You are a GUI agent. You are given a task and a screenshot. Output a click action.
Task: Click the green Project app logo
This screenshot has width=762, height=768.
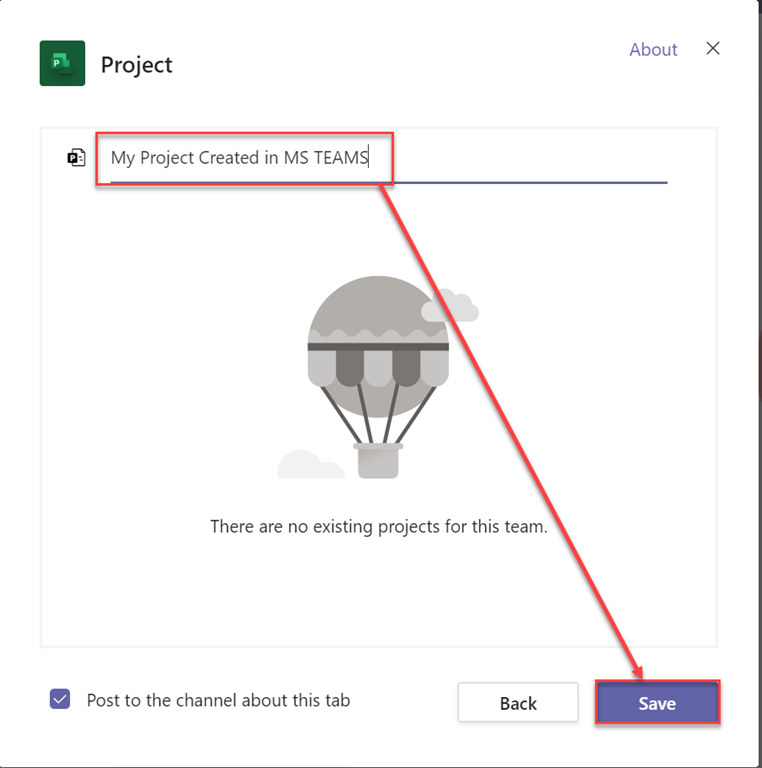tap(62, 63)
